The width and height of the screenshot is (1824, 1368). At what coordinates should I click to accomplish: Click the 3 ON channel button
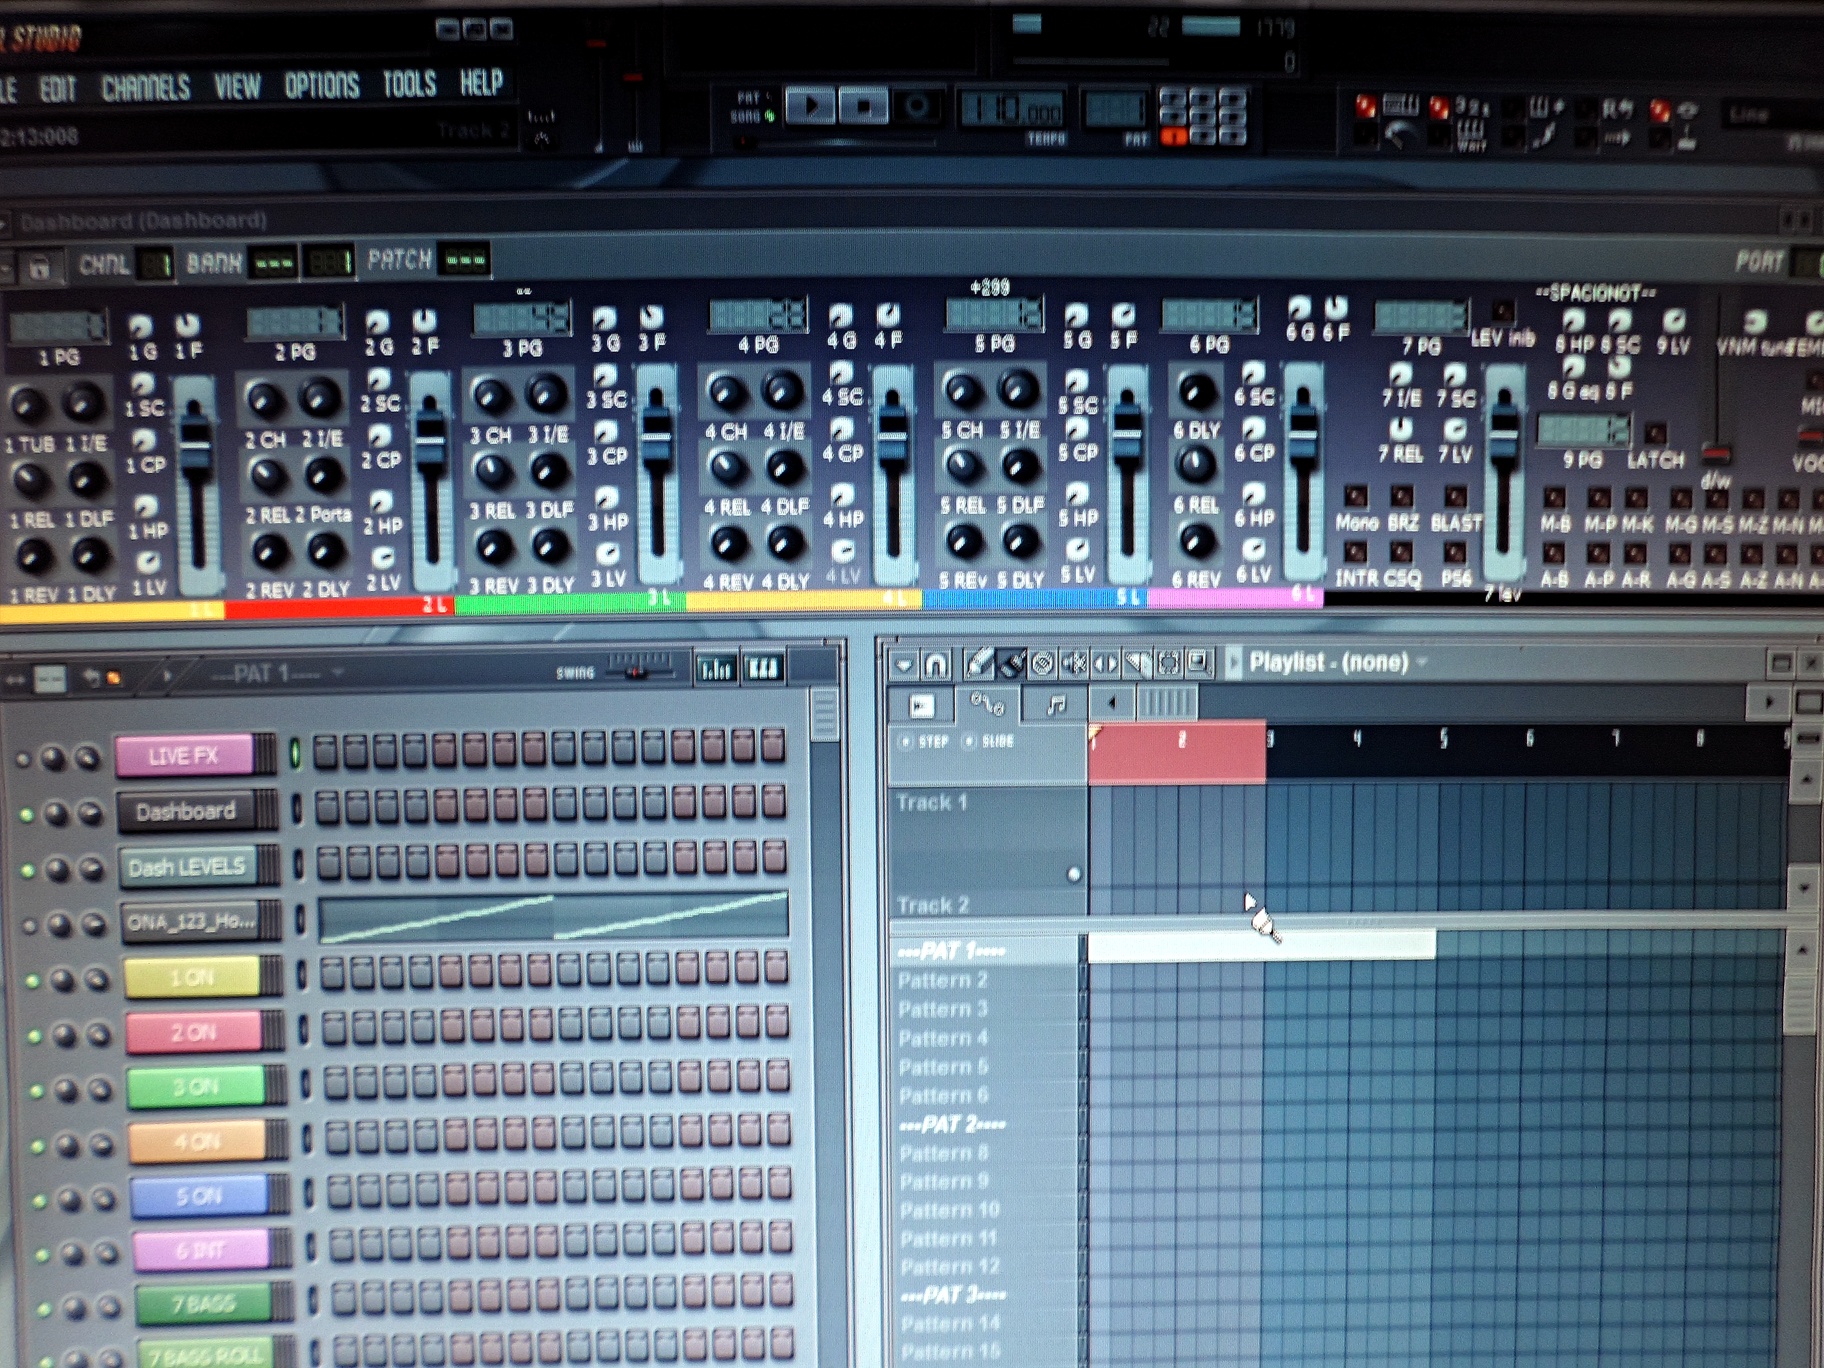pos(195,1086)
